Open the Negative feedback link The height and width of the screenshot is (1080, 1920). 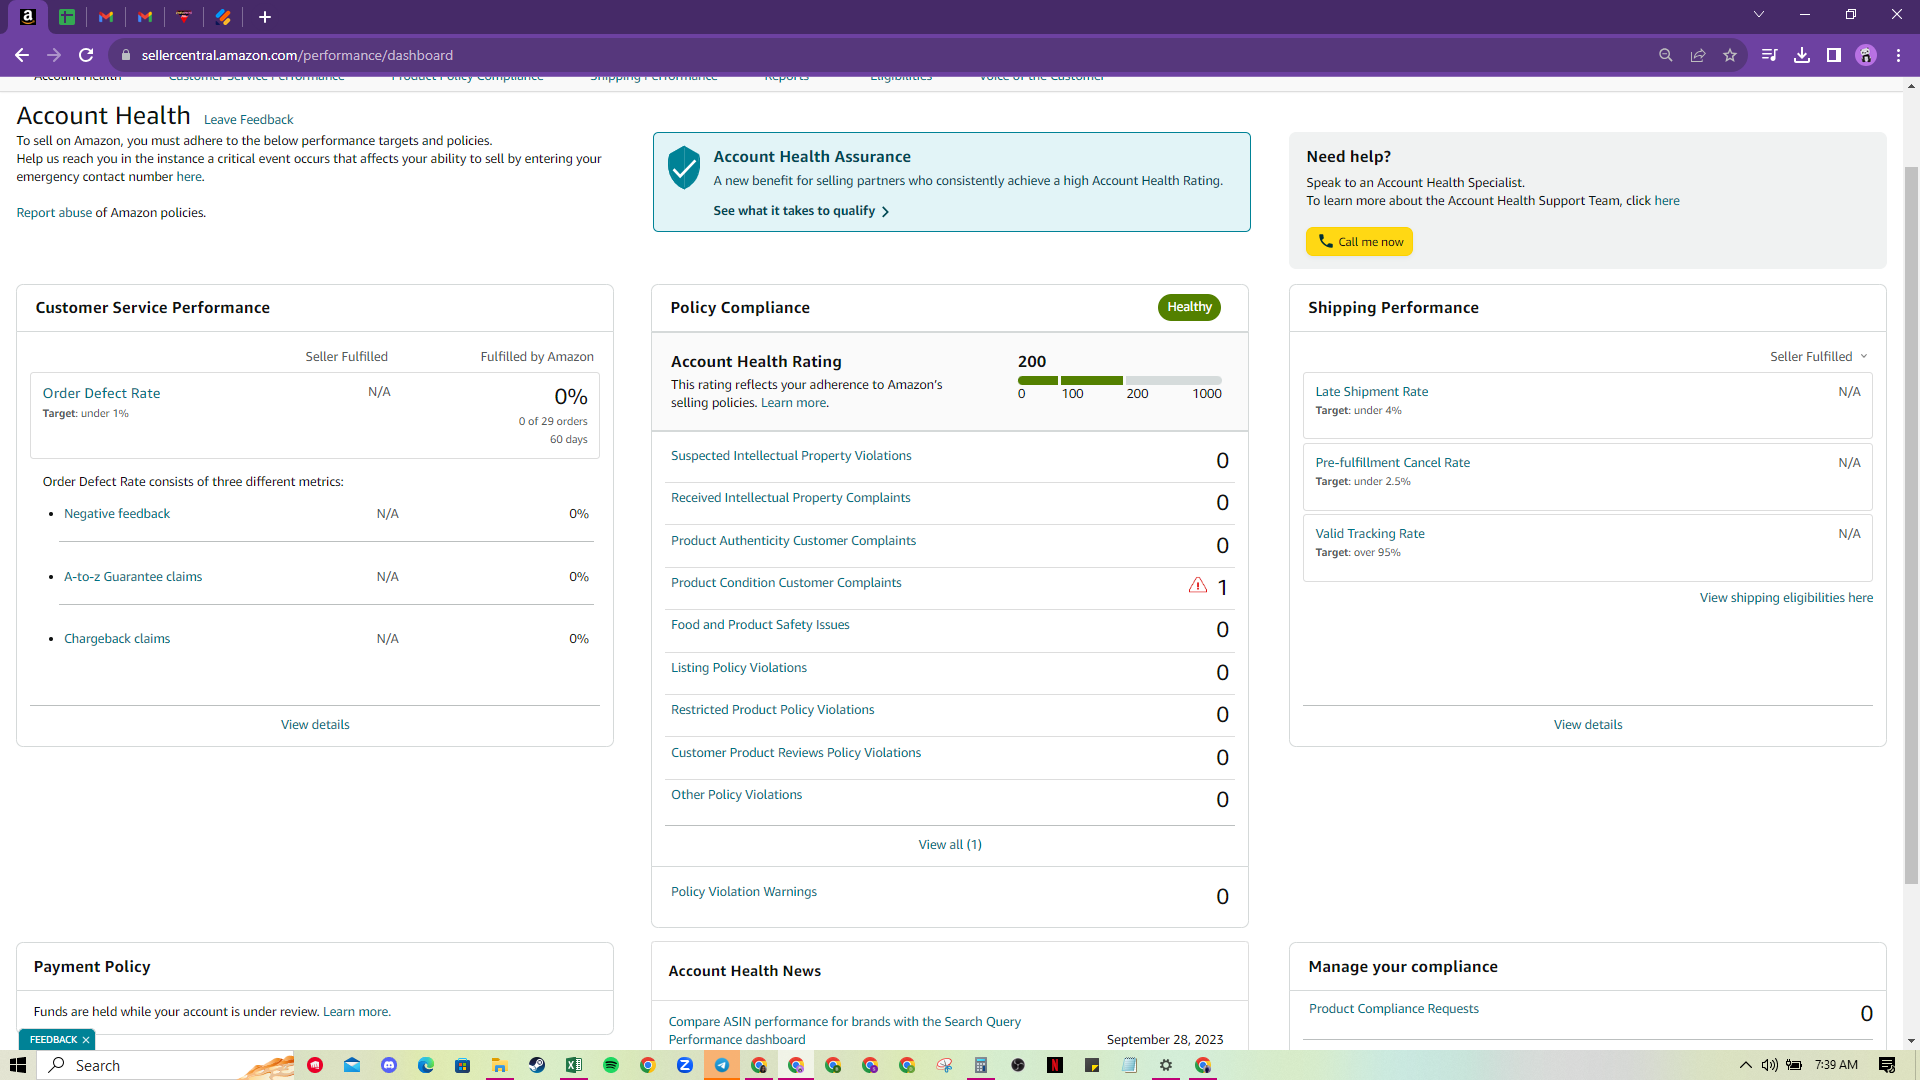tap(117, 514)
